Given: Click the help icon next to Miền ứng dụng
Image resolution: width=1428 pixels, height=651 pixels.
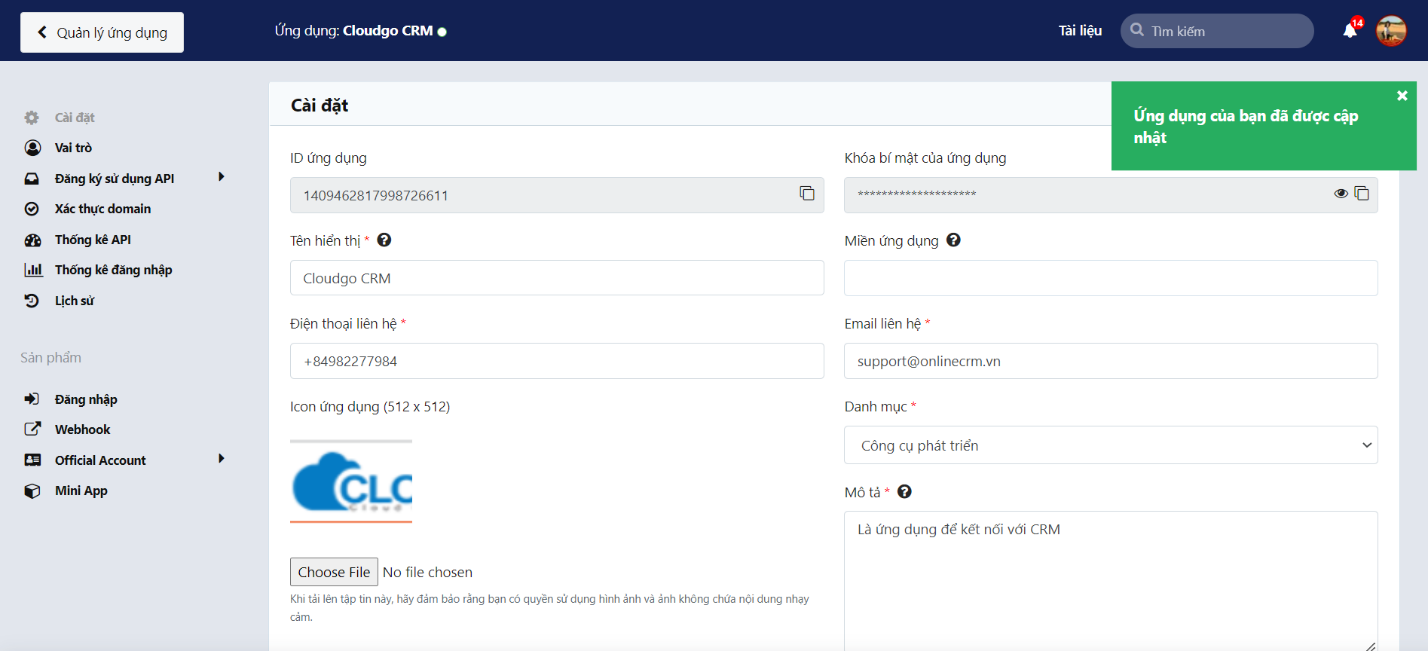Looking at the screenshot, I should (953, 240).
